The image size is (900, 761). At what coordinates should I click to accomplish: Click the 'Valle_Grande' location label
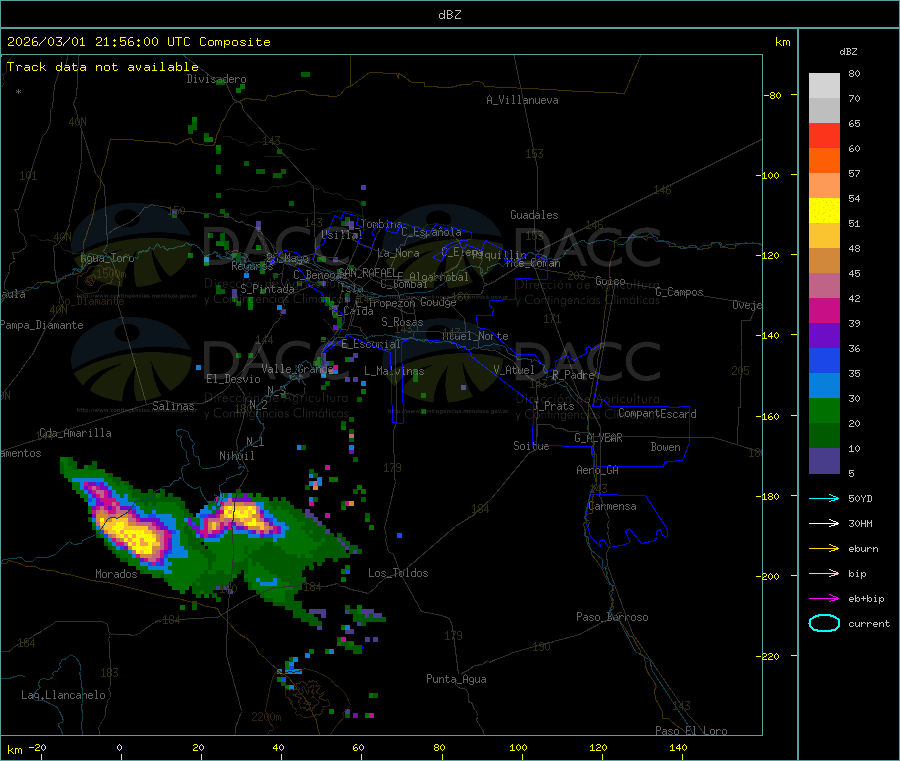click(x=298, y=368)
